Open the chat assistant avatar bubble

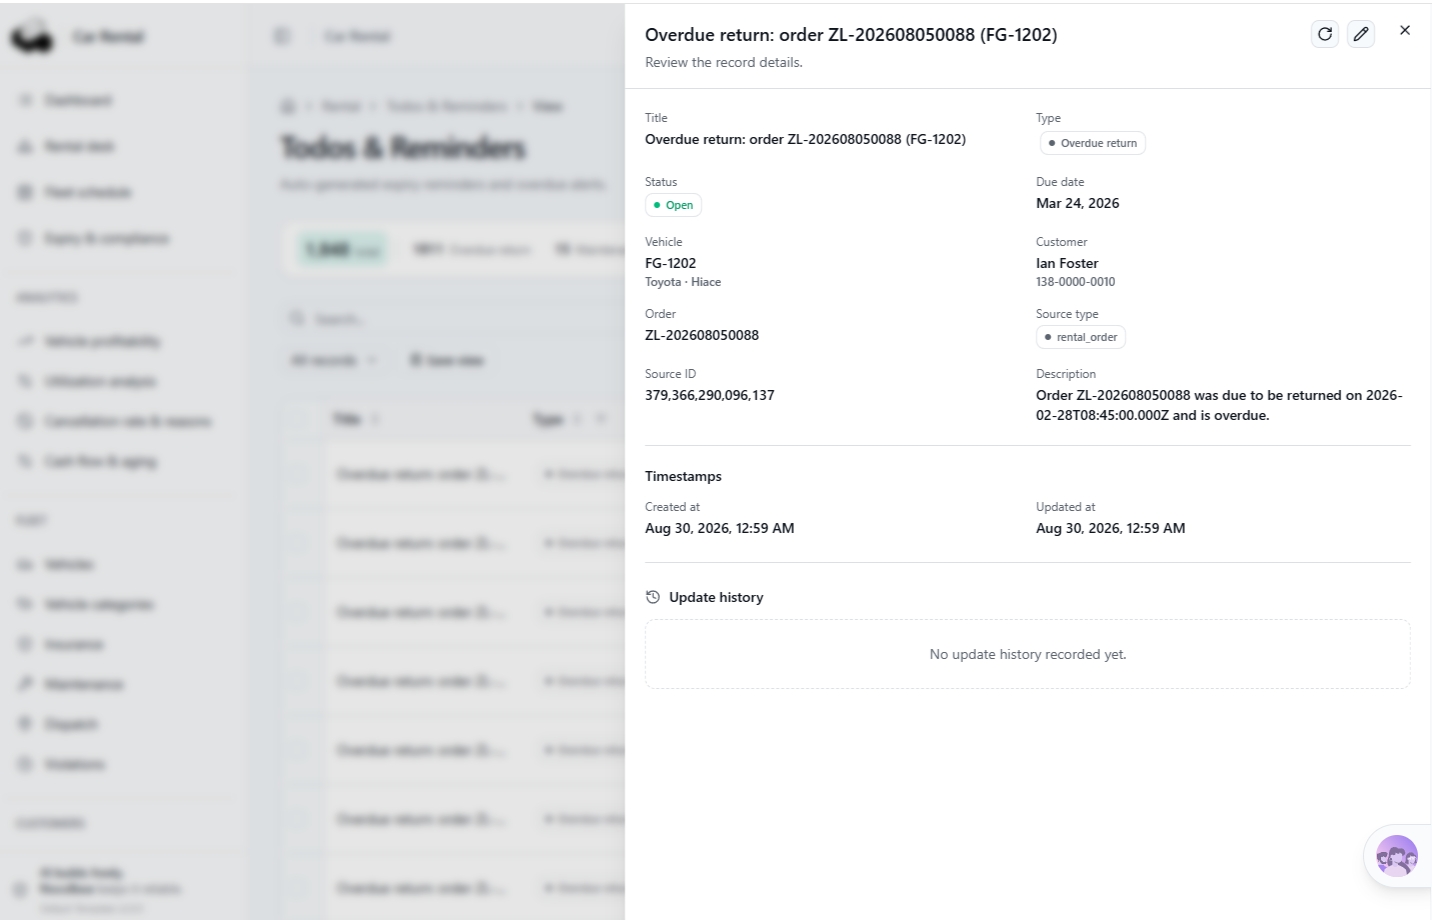(1397, 856)
